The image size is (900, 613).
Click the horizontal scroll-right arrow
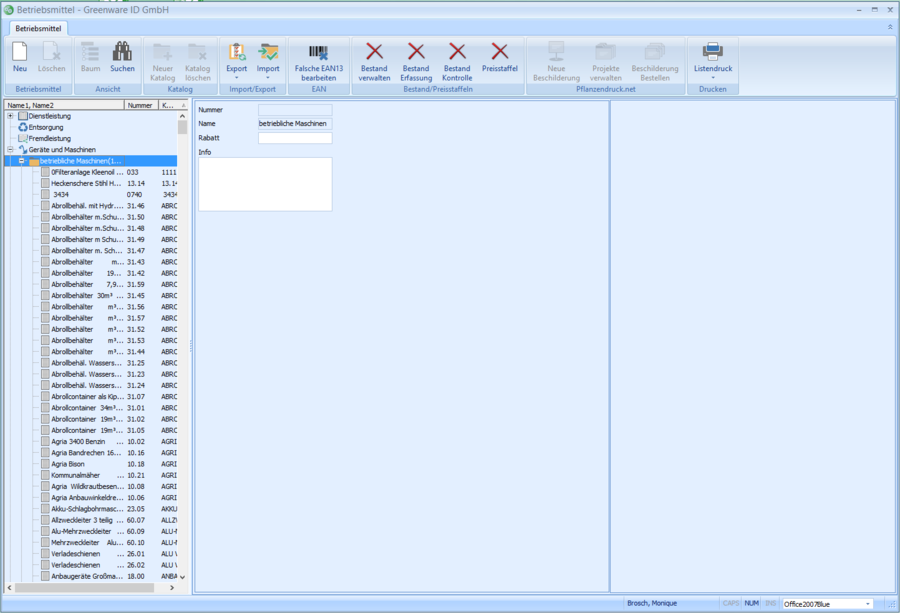click(172, 588)
